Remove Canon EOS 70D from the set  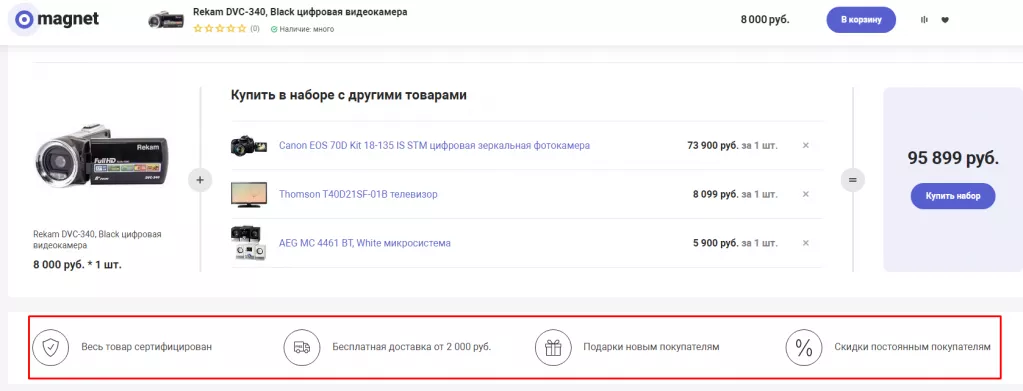tap(805, 145)
